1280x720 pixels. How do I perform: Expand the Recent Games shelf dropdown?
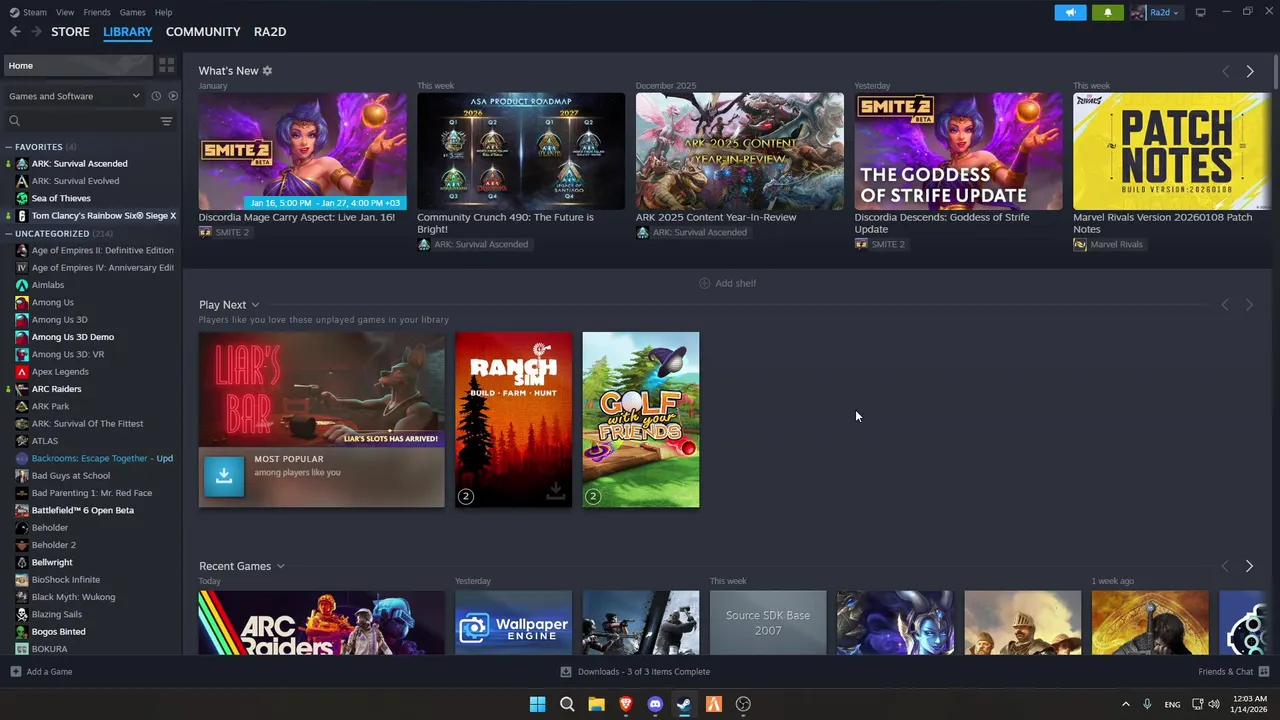coord(280,566)
